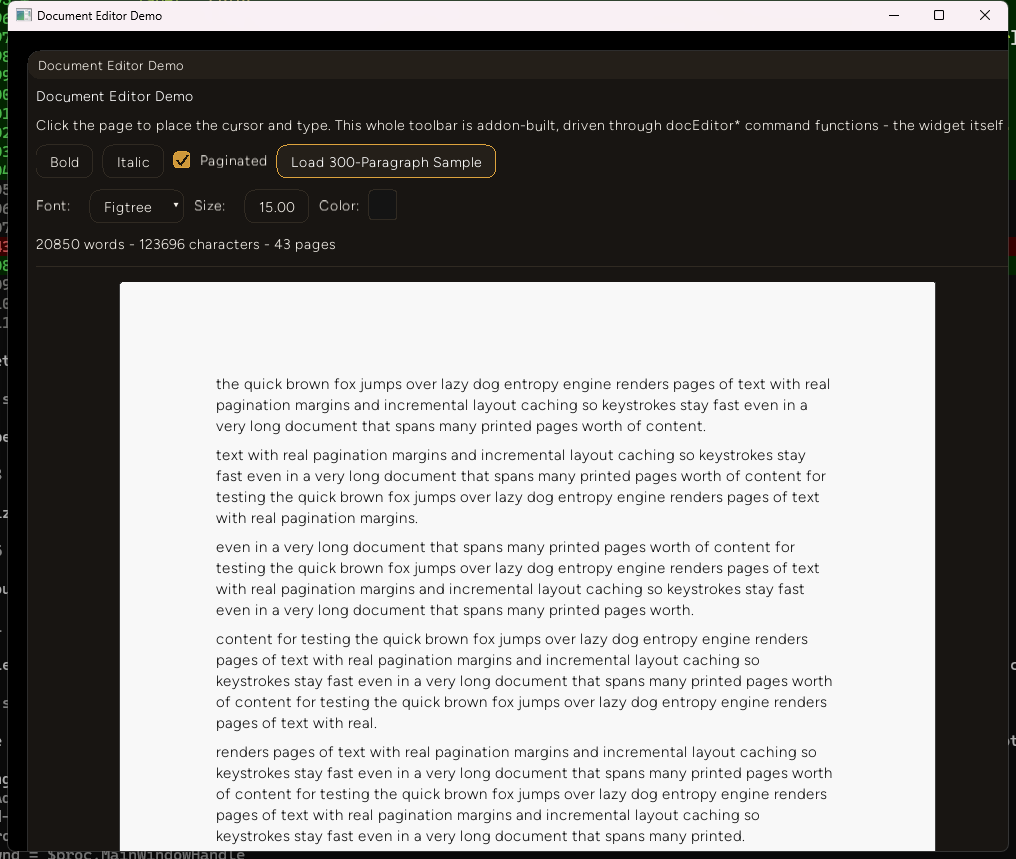Toggle the Paginated checkbox
This screenshot has height=859, width=1016.
coord(181,160)
